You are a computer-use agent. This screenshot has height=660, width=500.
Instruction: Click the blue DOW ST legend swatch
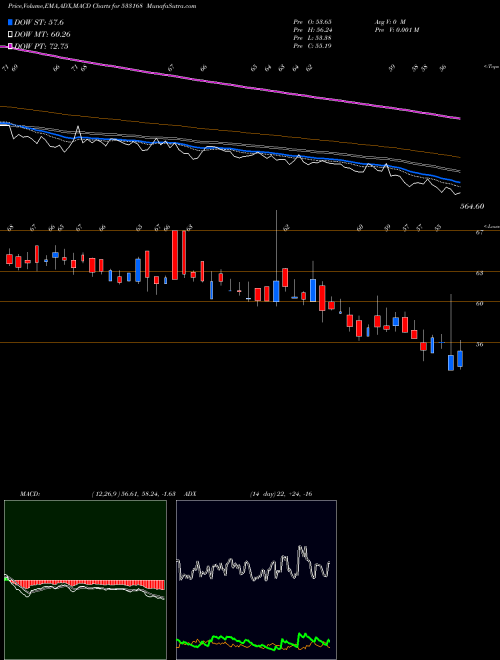coord(11,22)
